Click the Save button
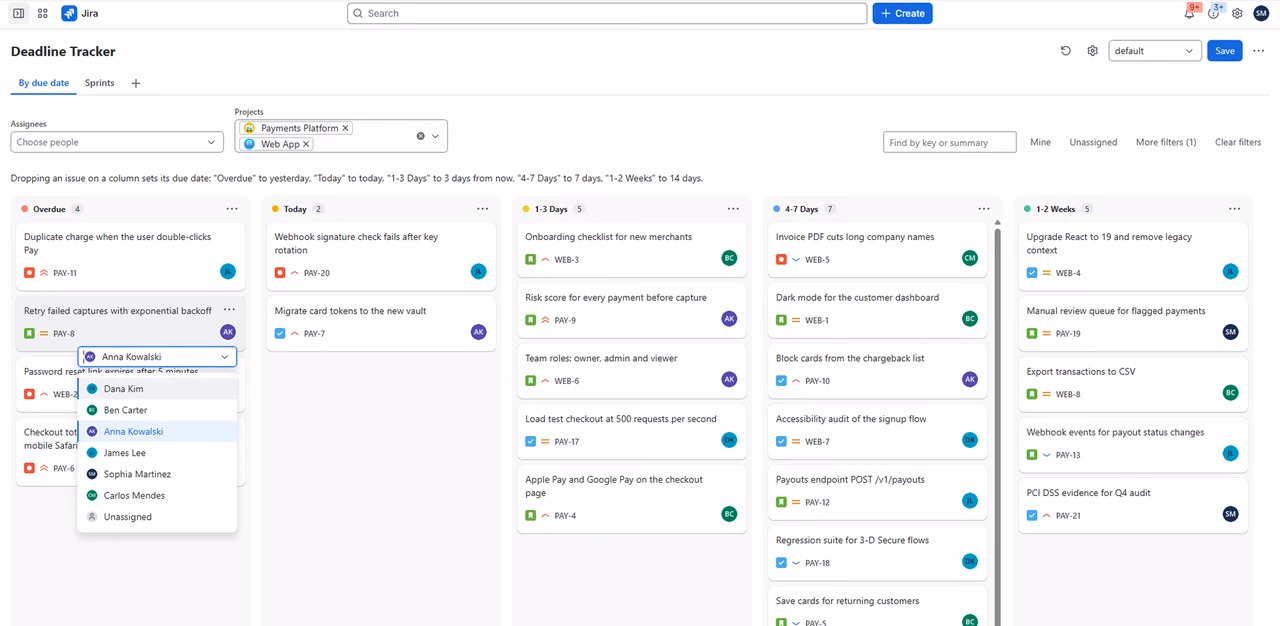The width and height of the screenshot is (1280, 626). pos(1225,51)
